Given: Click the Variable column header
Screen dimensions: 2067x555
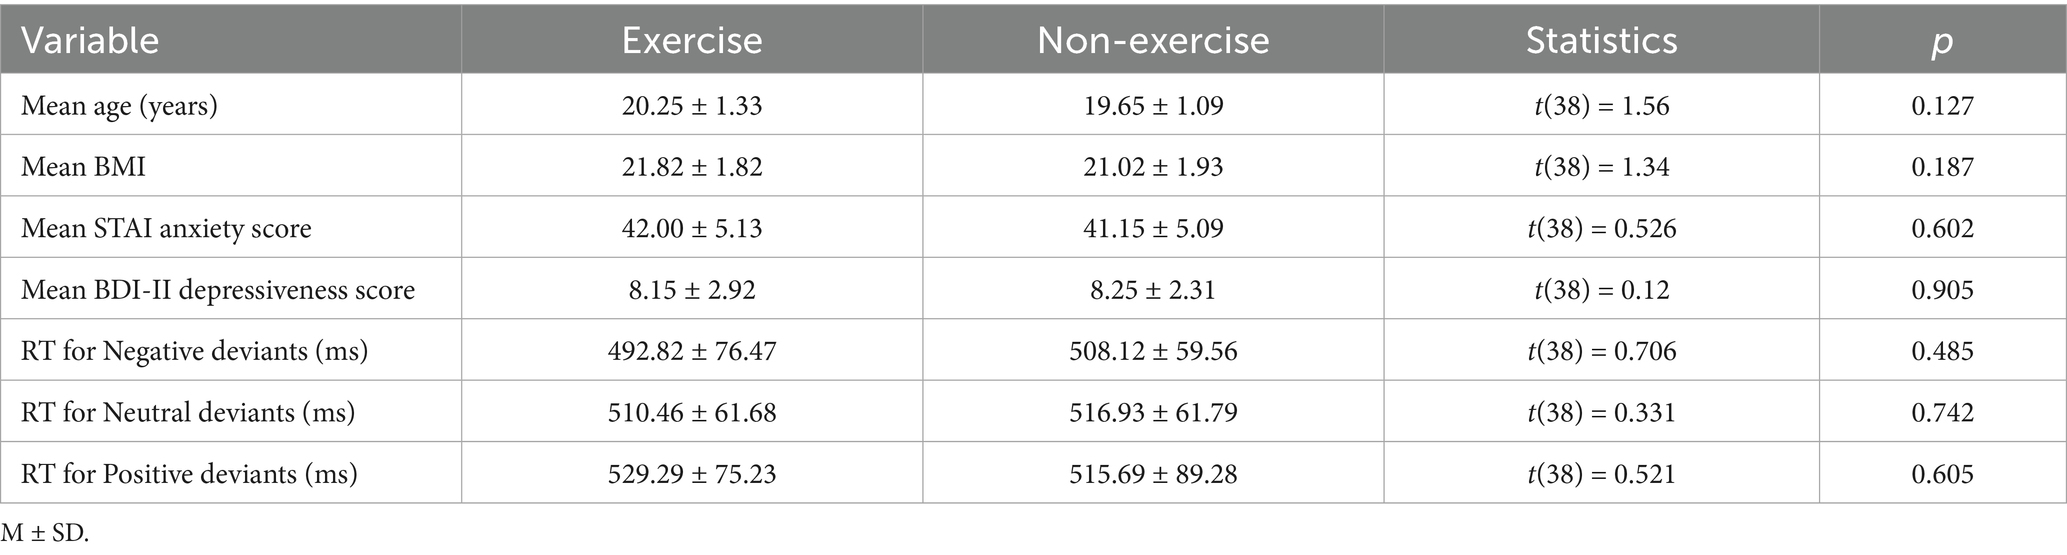Looking at the screenshot, I should pos(90,41).
